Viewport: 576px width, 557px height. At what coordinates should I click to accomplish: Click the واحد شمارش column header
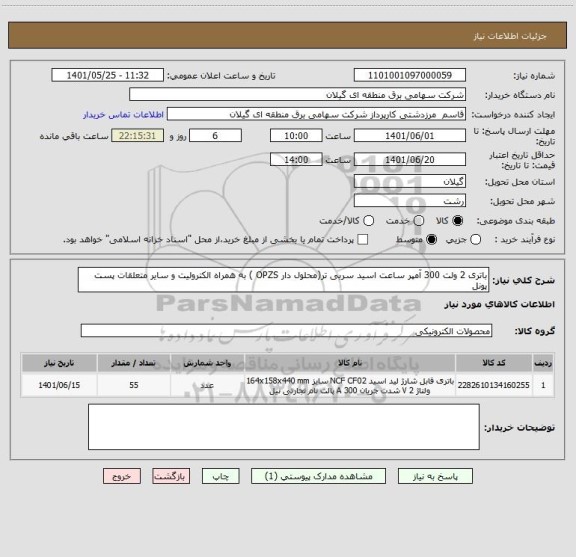point(207,363)
